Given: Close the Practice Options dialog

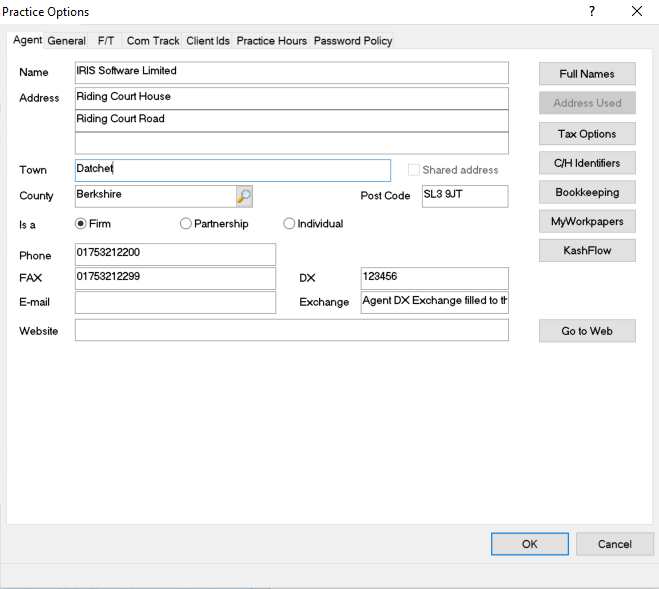Looking at the screenshot, I should point(637,11).
